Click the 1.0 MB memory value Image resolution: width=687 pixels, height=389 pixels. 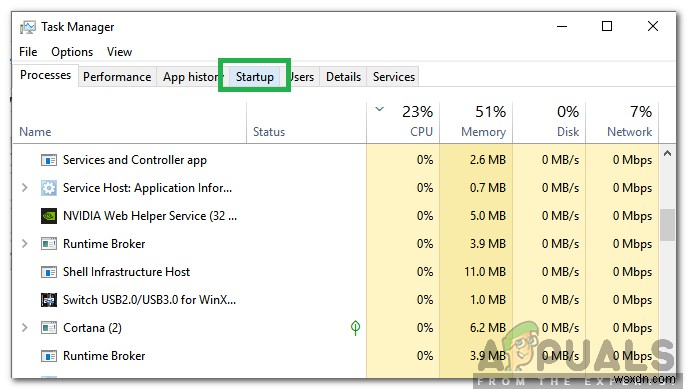(488, 300)
